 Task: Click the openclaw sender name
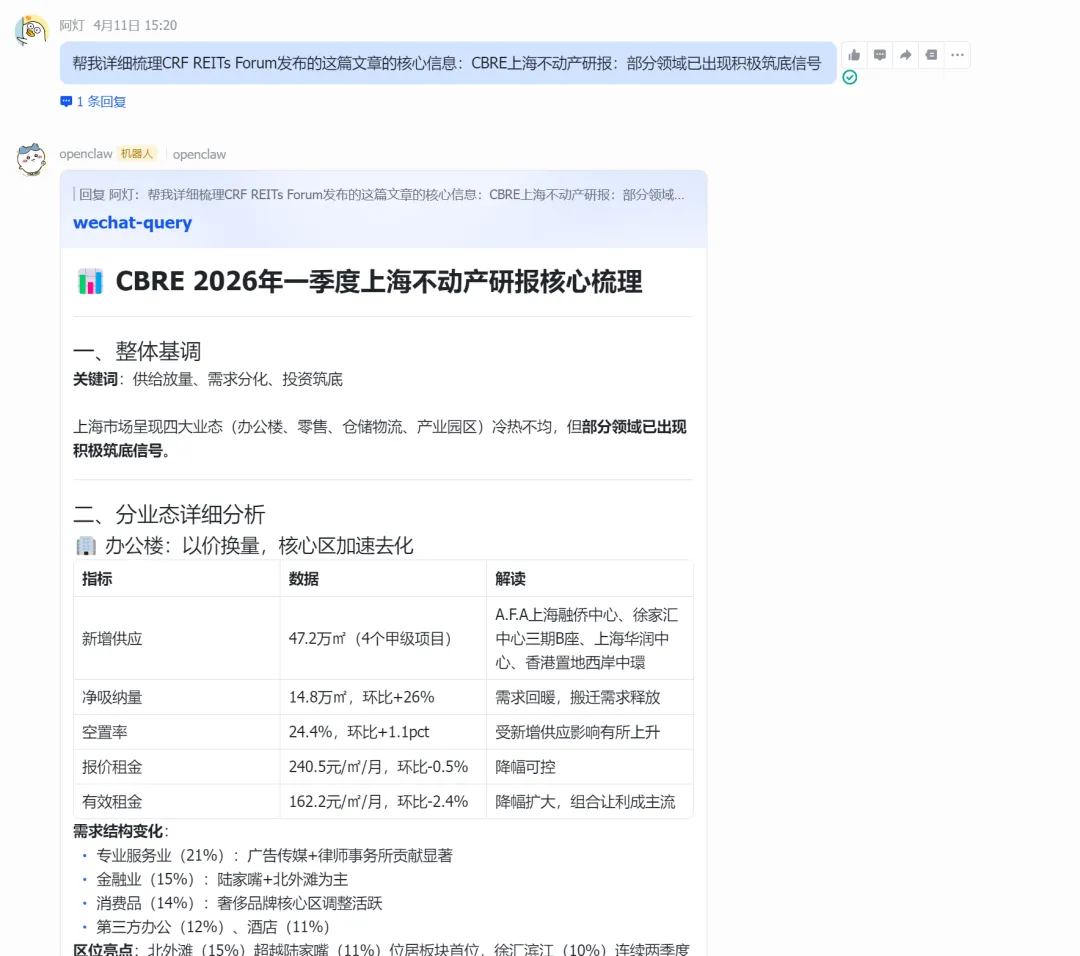pyautogui.click(x=85, y=154)
